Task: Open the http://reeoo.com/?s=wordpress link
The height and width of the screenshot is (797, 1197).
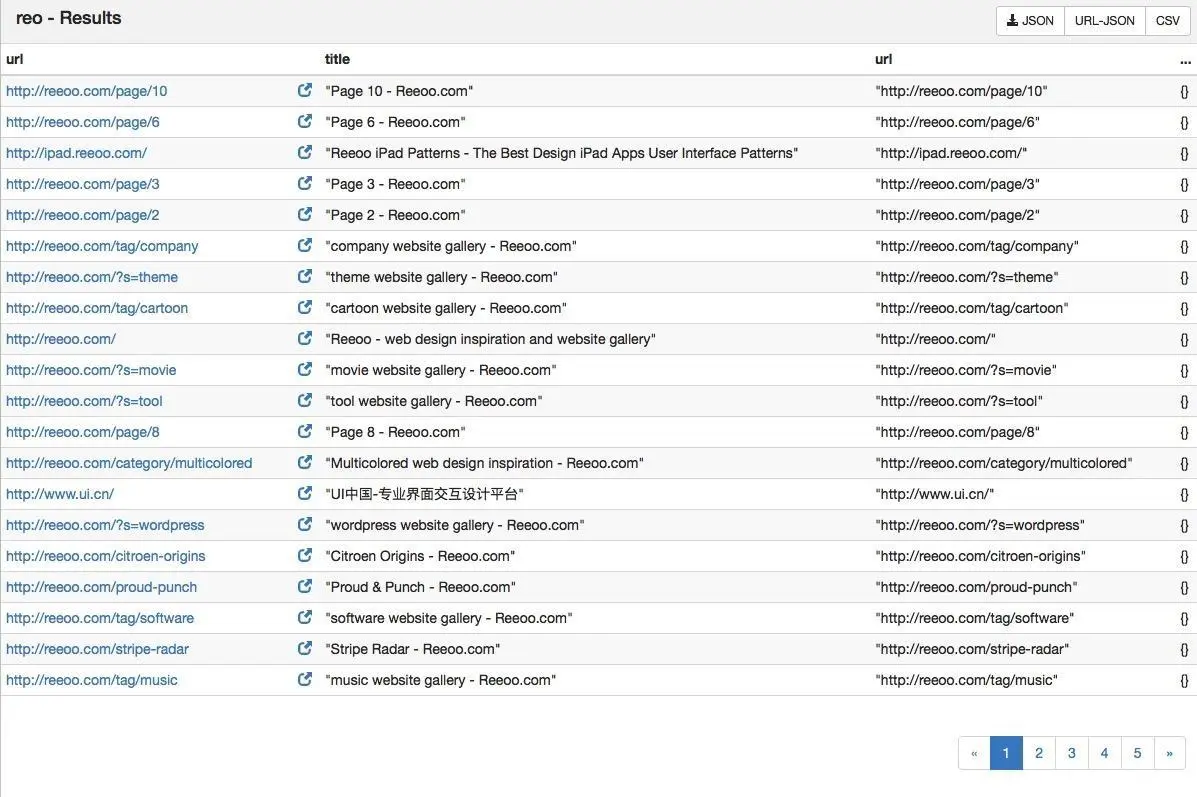Action: 105,525
